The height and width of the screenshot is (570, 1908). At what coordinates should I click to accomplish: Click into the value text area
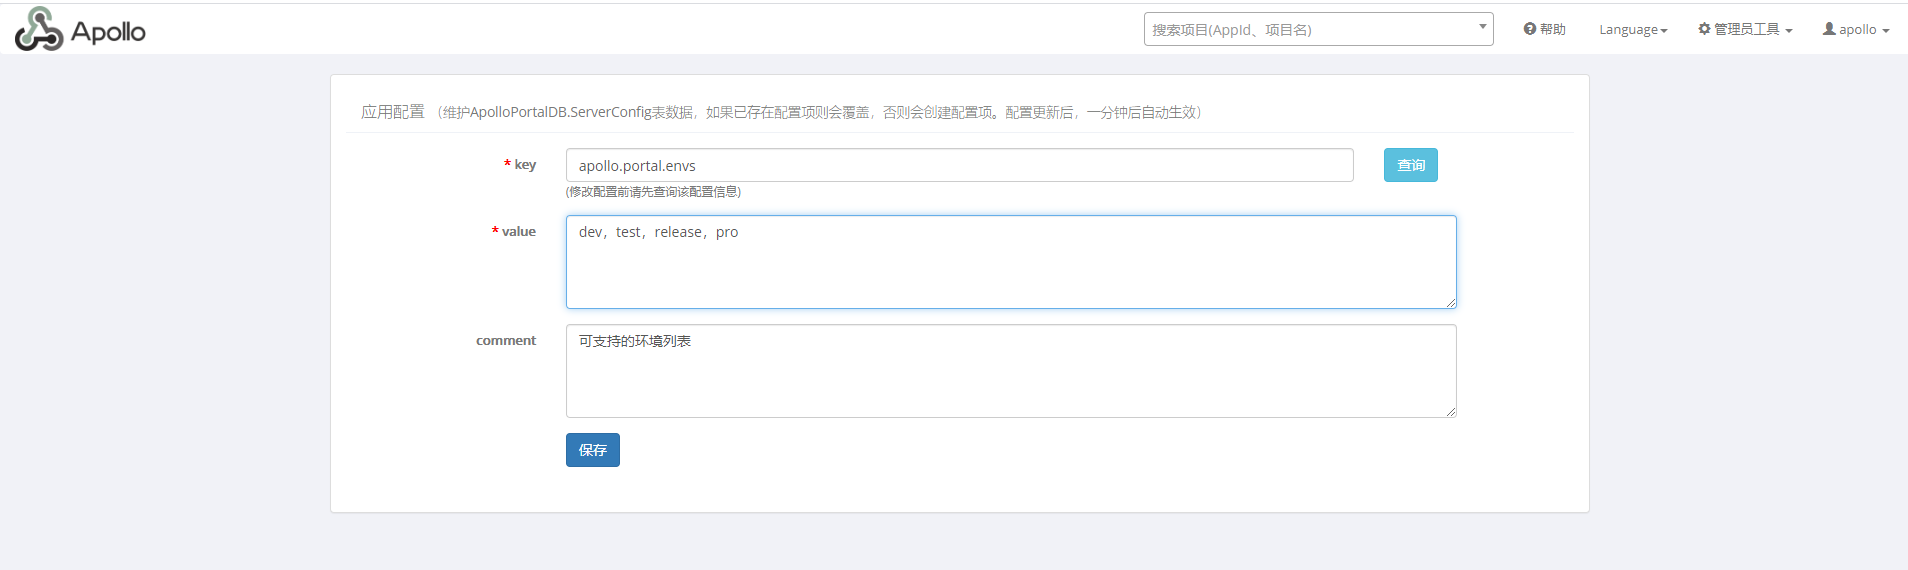click(1010, 262)
